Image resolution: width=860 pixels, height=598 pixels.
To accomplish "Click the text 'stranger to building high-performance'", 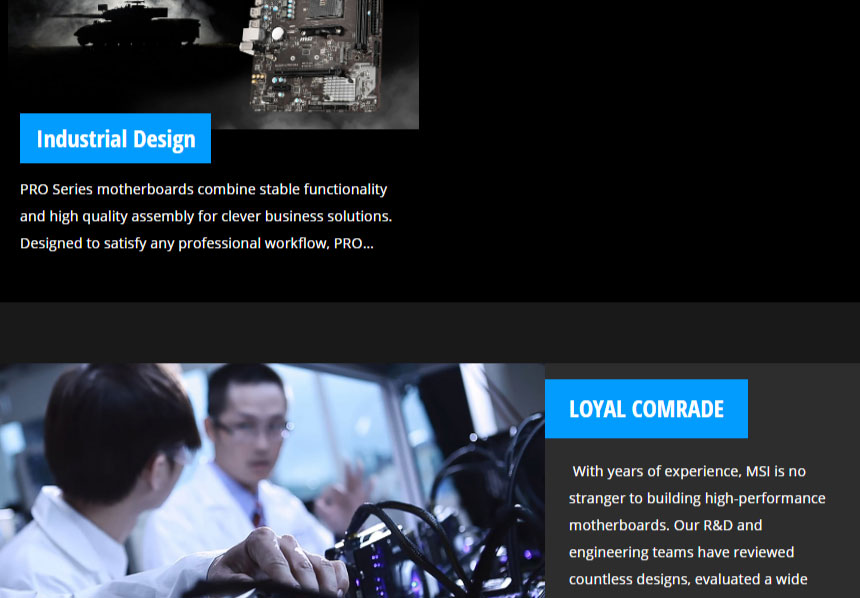I will [697, 498].
